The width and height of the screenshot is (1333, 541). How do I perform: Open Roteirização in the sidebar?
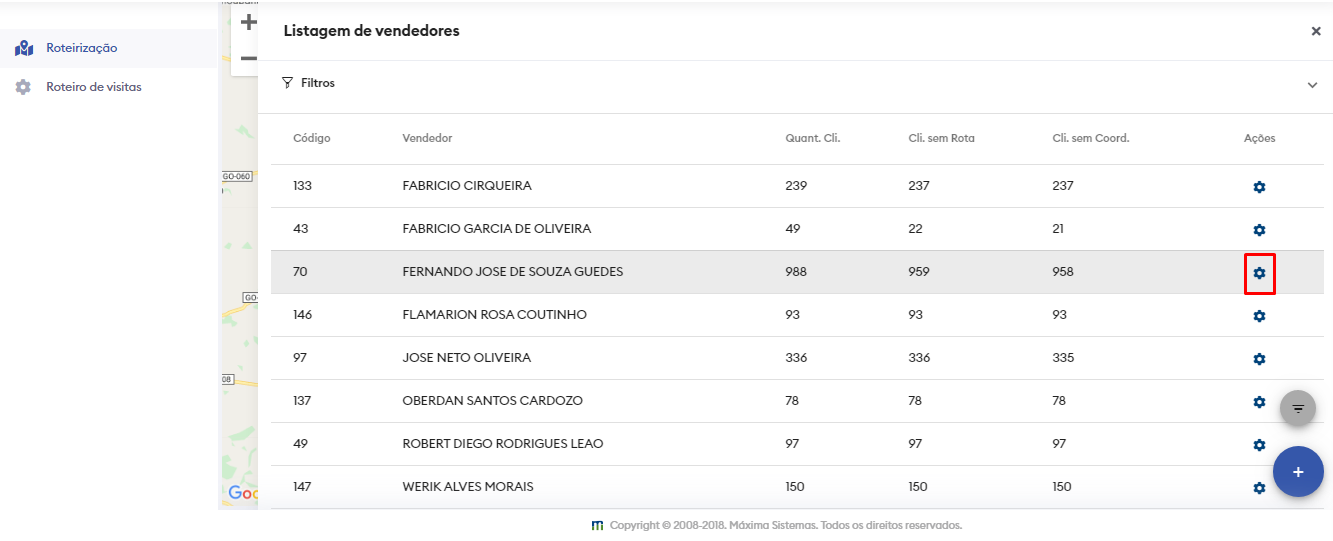(81, 48)
